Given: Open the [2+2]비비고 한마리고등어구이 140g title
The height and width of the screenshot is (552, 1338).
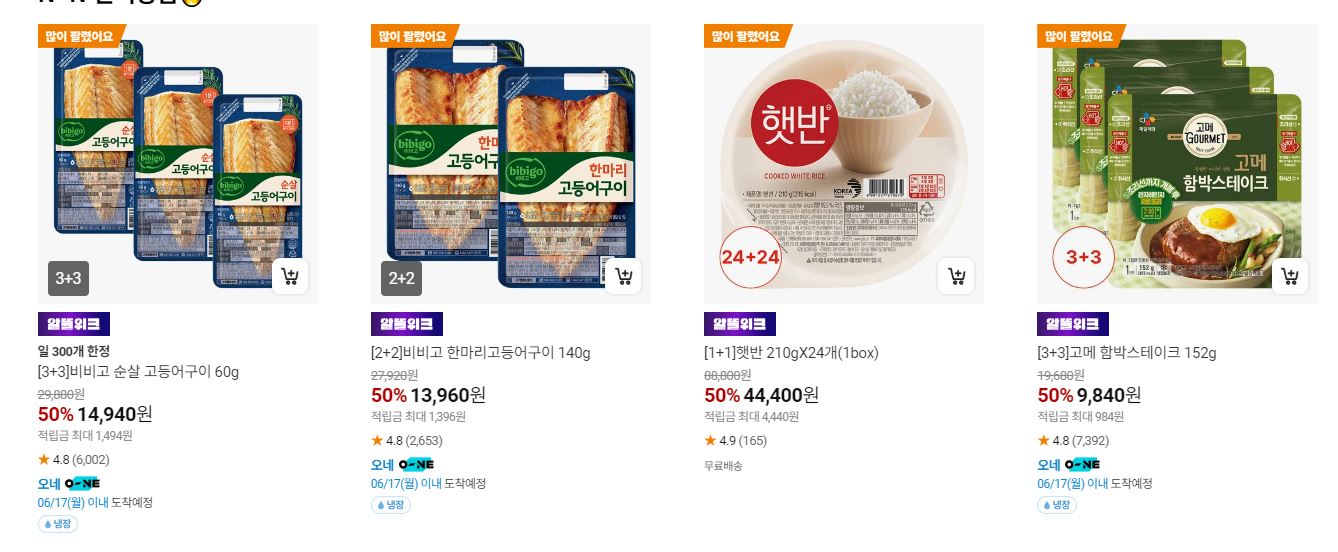Looking at the screenshot, I should coord(481,353).
